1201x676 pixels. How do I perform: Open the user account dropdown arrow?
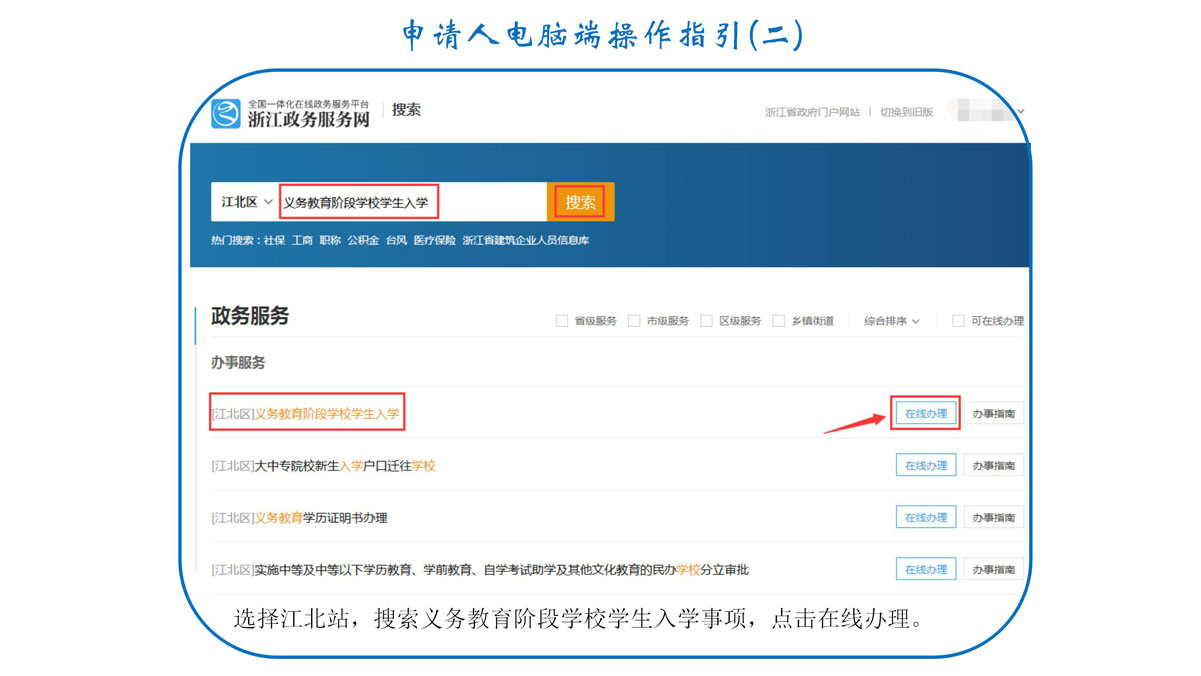pos(1020,112)
